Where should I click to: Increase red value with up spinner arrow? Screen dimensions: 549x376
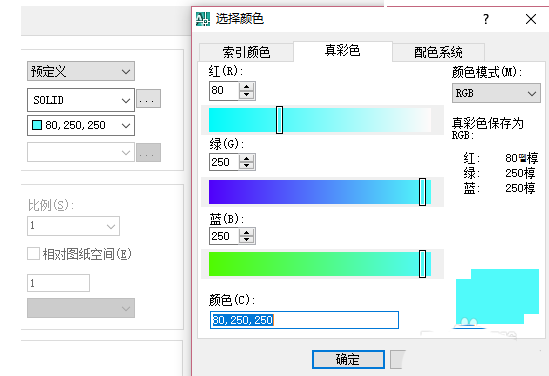tap(247, 87)
